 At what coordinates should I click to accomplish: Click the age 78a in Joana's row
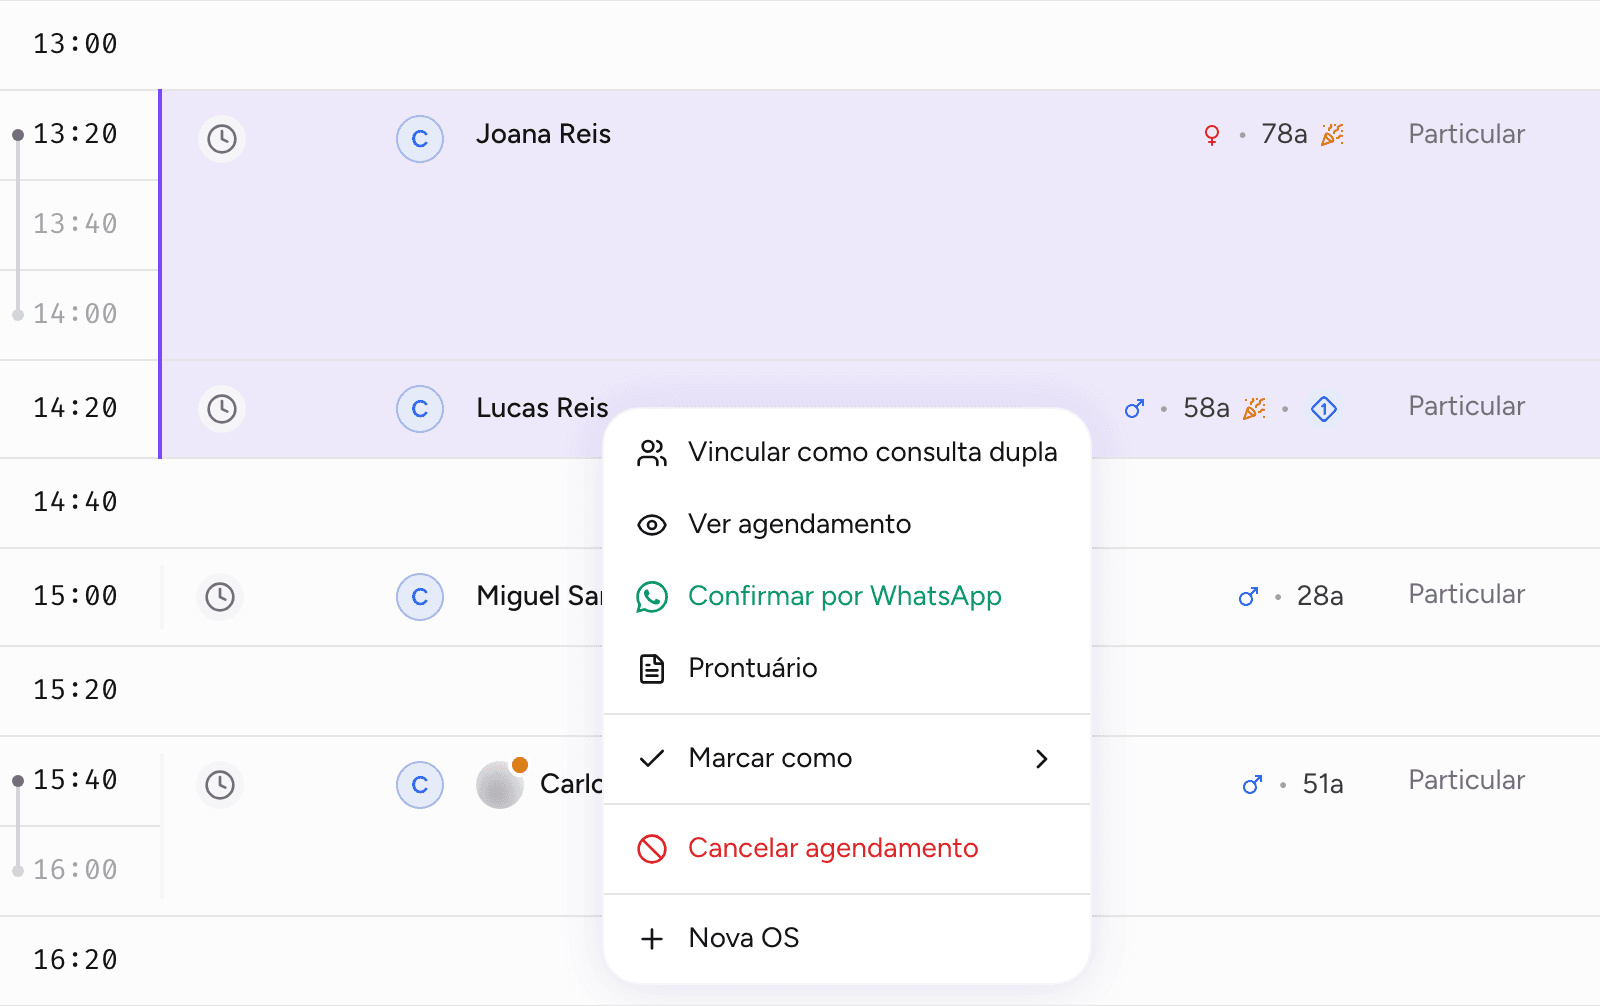pyautogui.click(x=1284, y=134)
